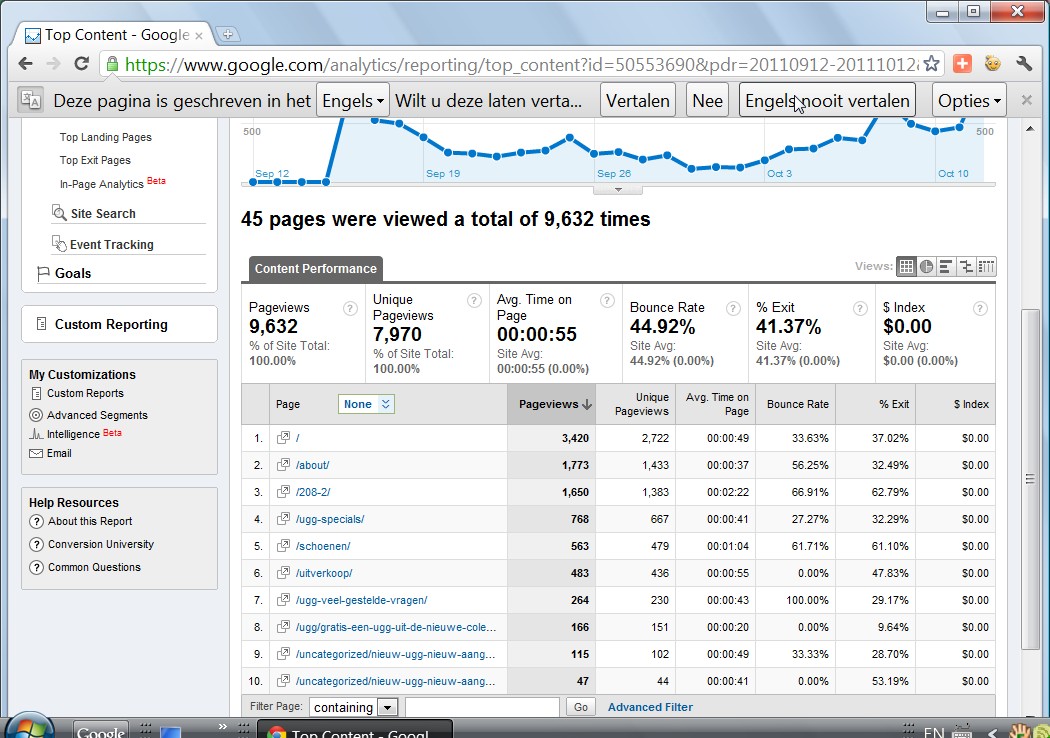Click the Windows Start button

(27, 728)
